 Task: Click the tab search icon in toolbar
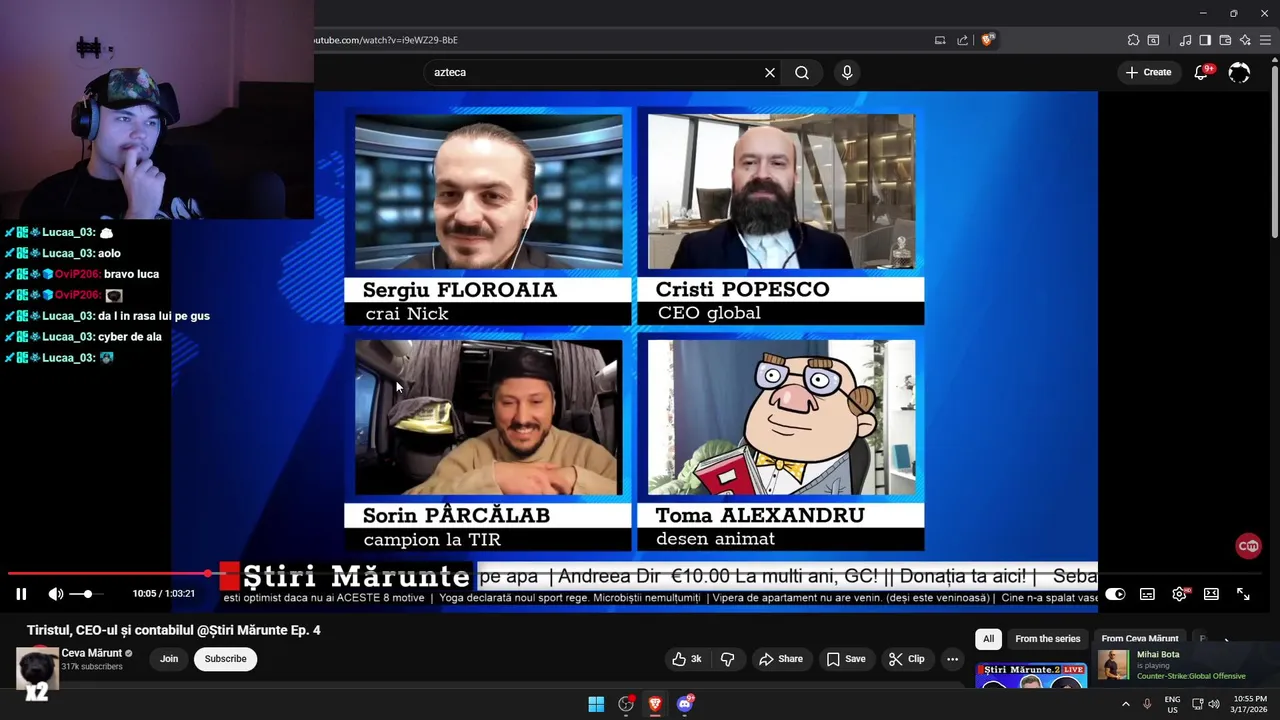(x=1153, y=40)
